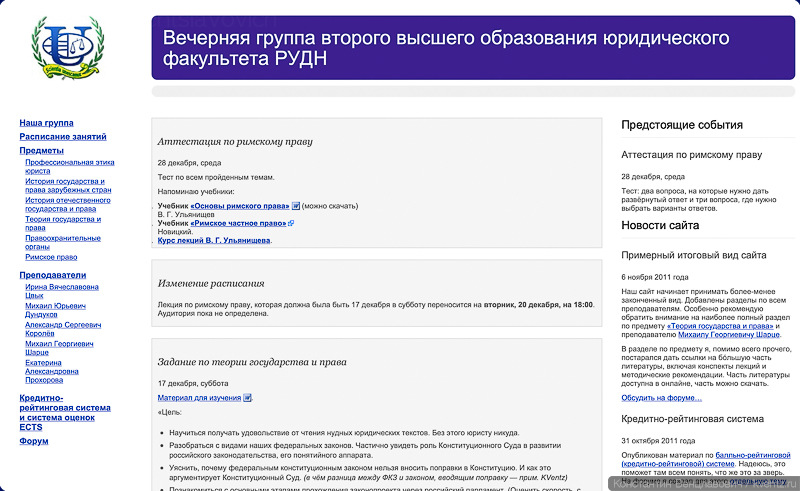
Task: Open the «Преподаватели» section in sidebar
Action: (x=53, y=274)
